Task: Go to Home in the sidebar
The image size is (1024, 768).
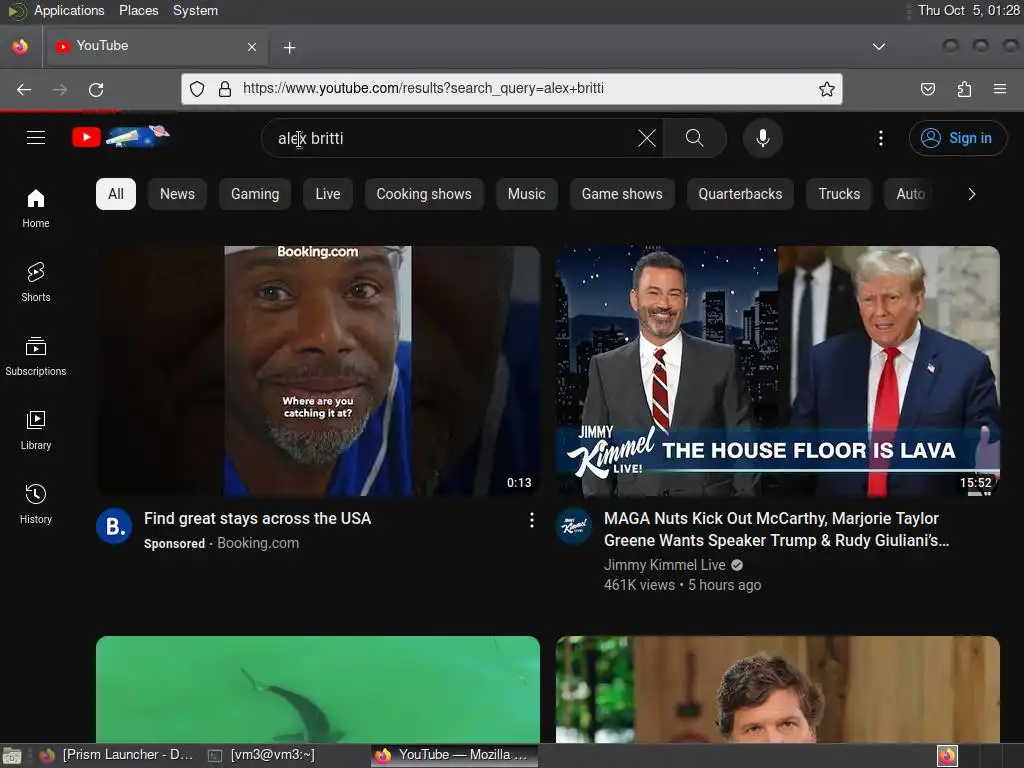Action: 36,208
